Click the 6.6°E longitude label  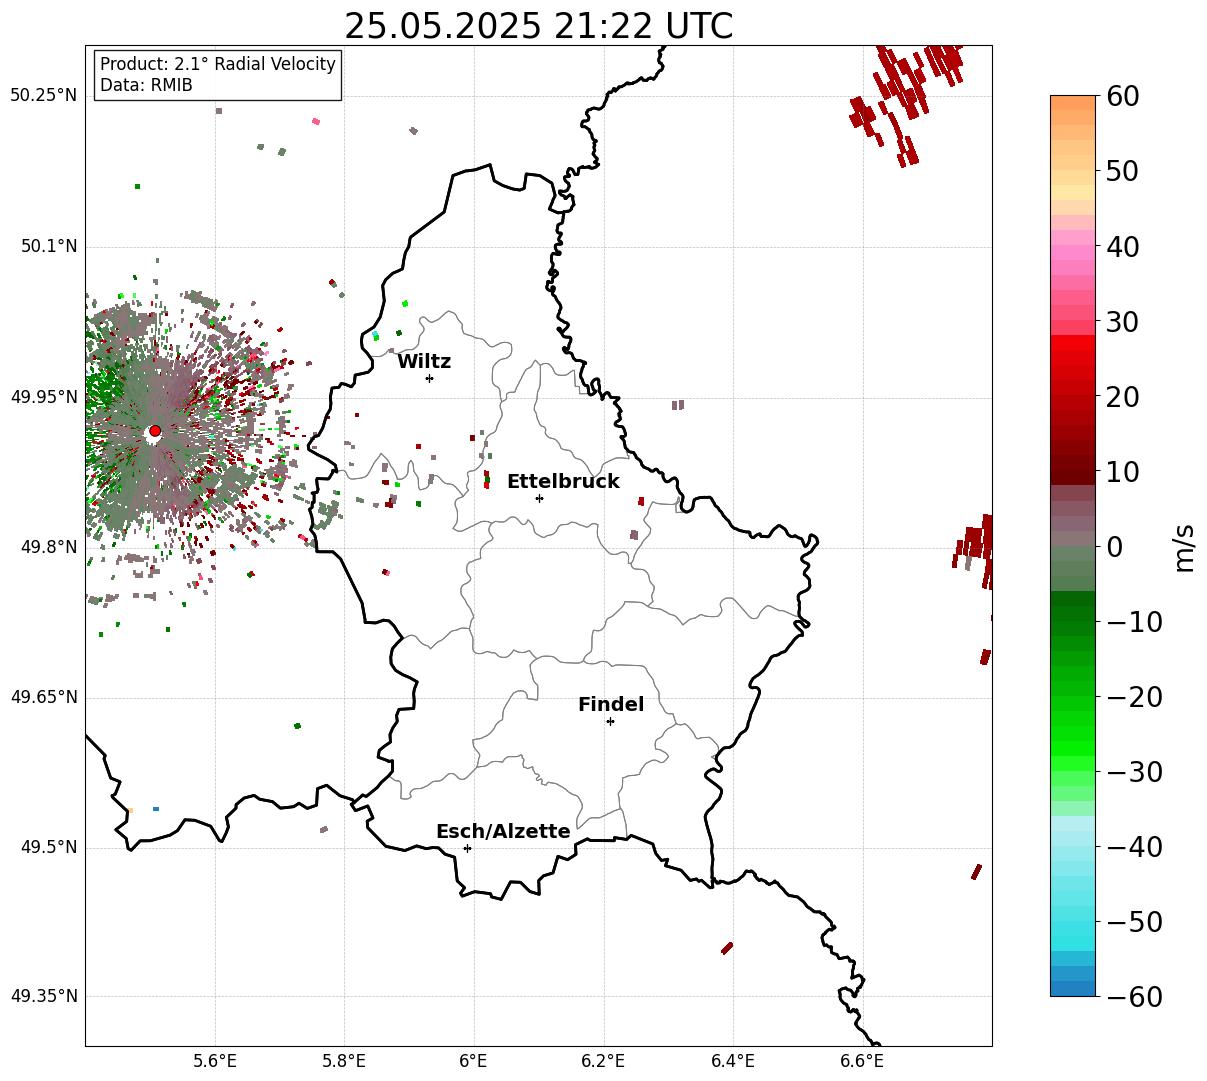[862, 1061]
